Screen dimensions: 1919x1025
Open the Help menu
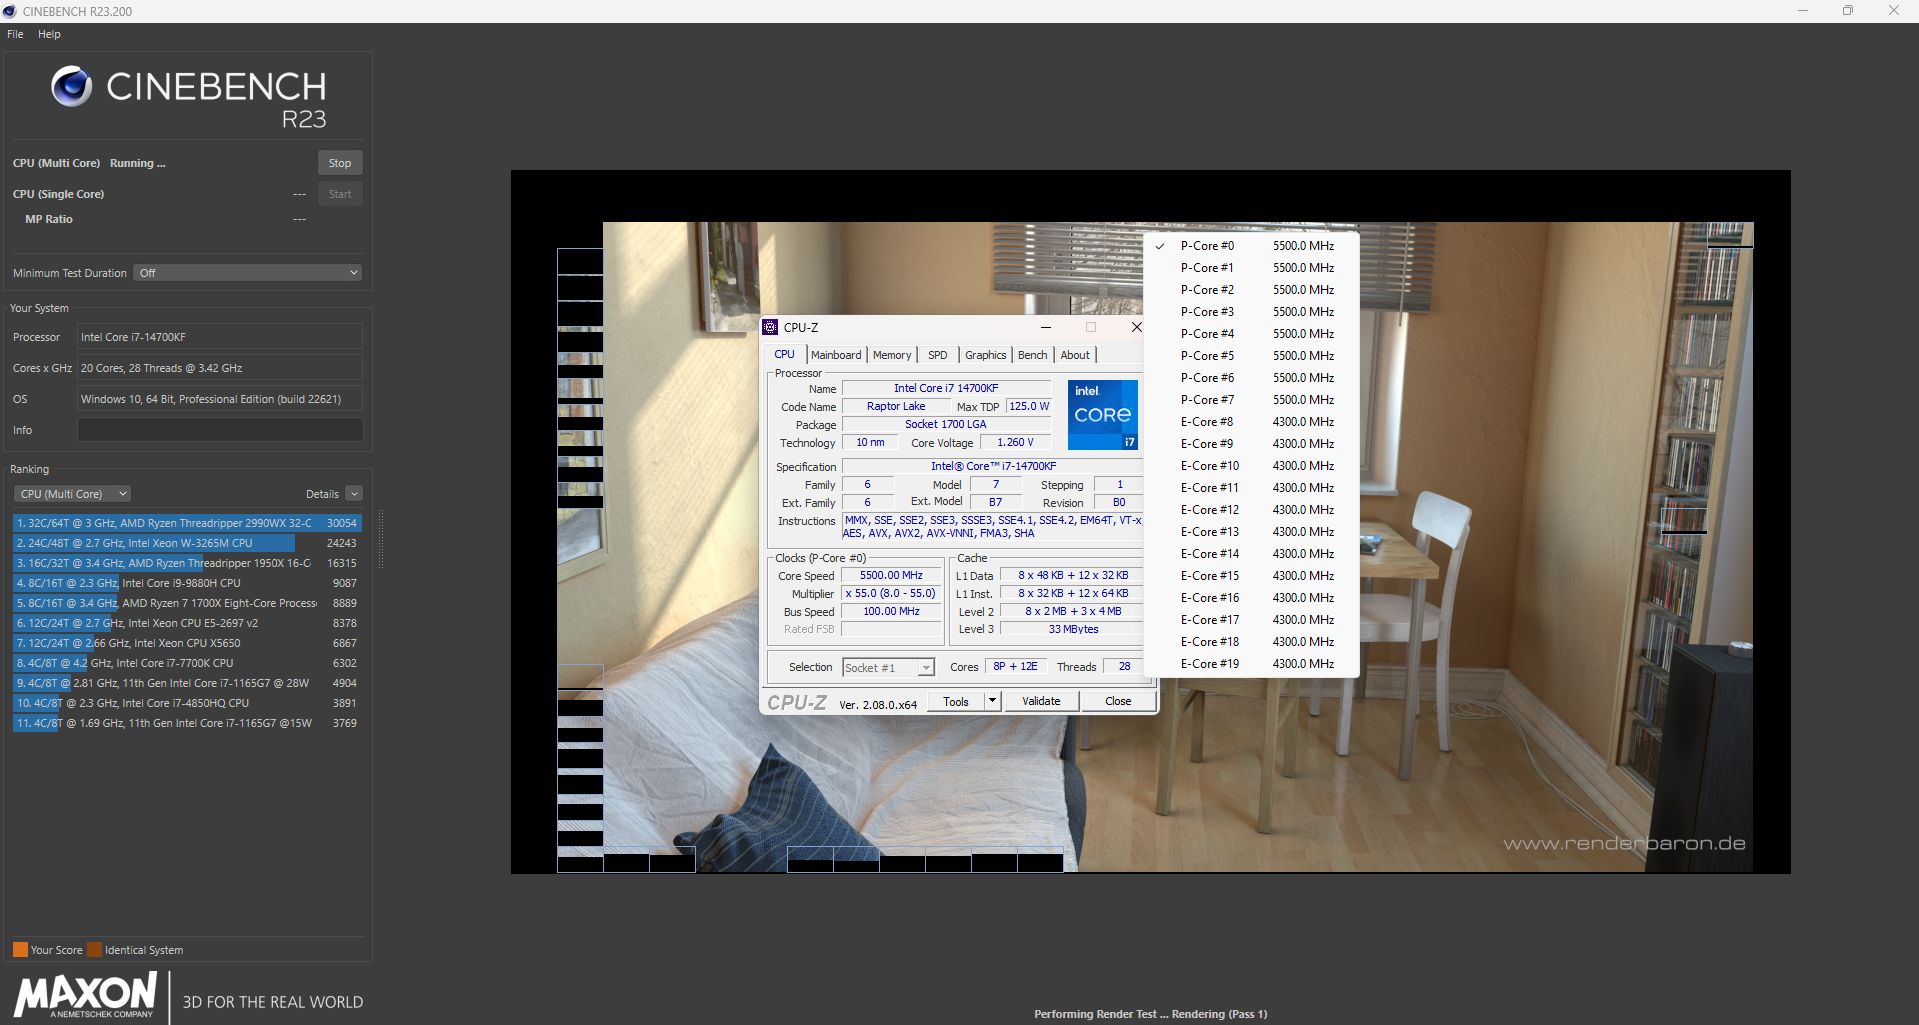49,34
